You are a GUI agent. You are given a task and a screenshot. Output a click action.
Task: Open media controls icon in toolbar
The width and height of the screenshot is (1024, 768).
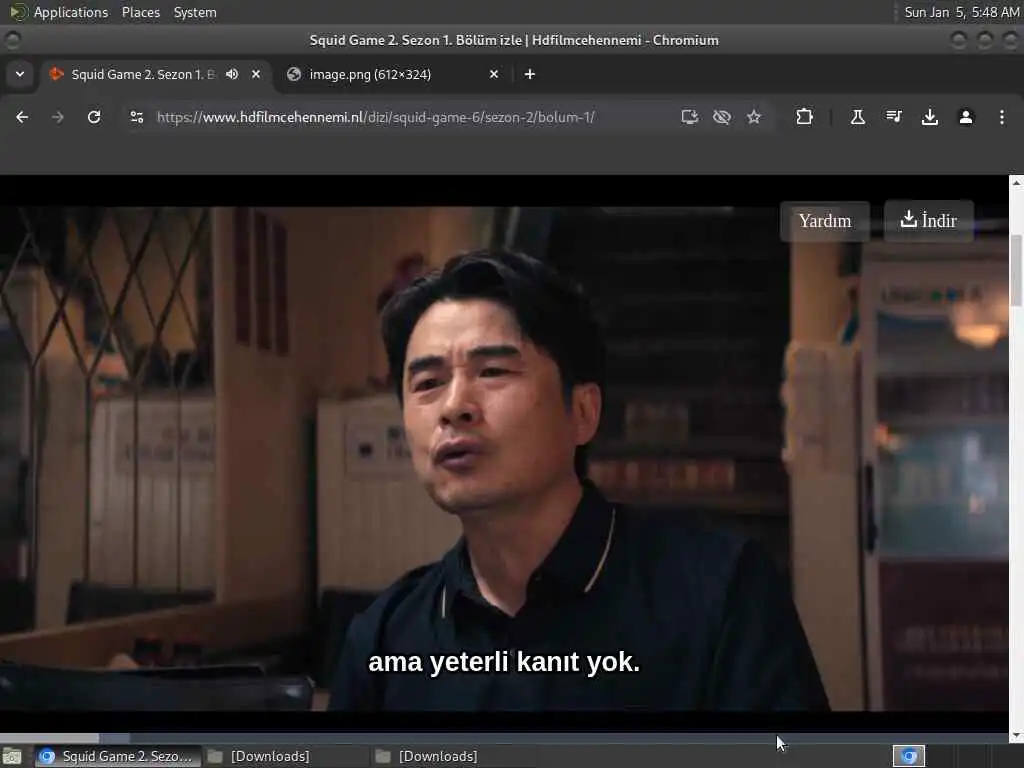pos(893,117)
